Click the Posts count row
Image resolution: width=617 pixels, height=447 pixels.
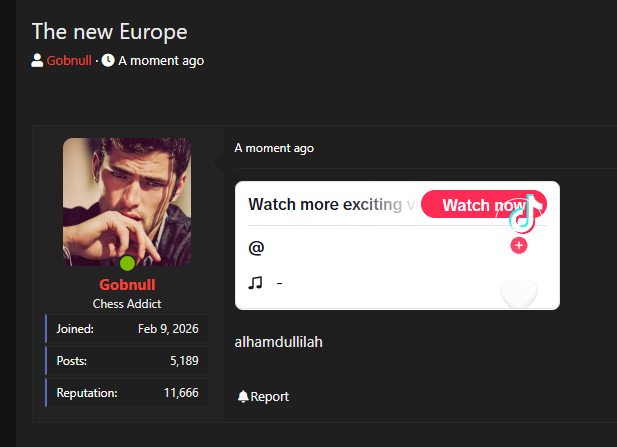click(127, 361)
